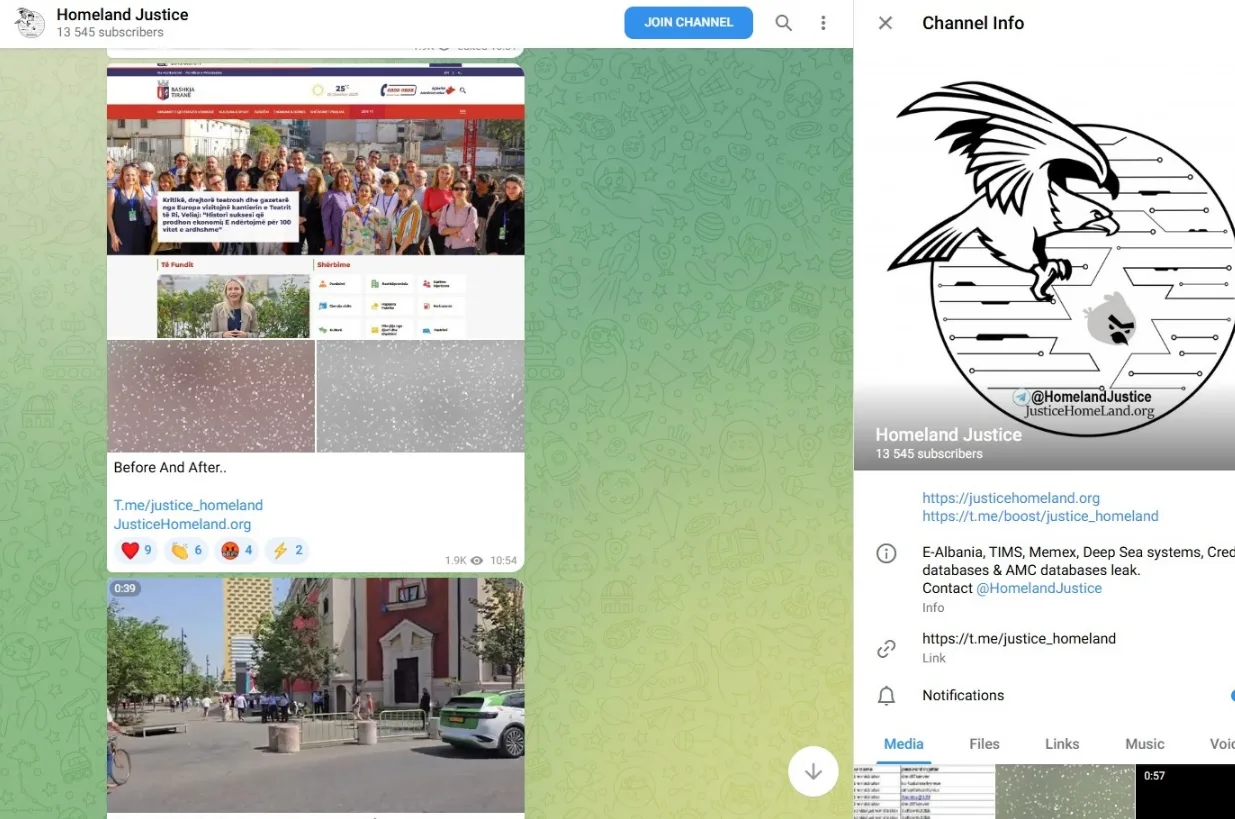Click the @HomelandJustice contact mention
This screenshot has width=1235, height=819.
pyautogui.click(x=1039, y=588)
